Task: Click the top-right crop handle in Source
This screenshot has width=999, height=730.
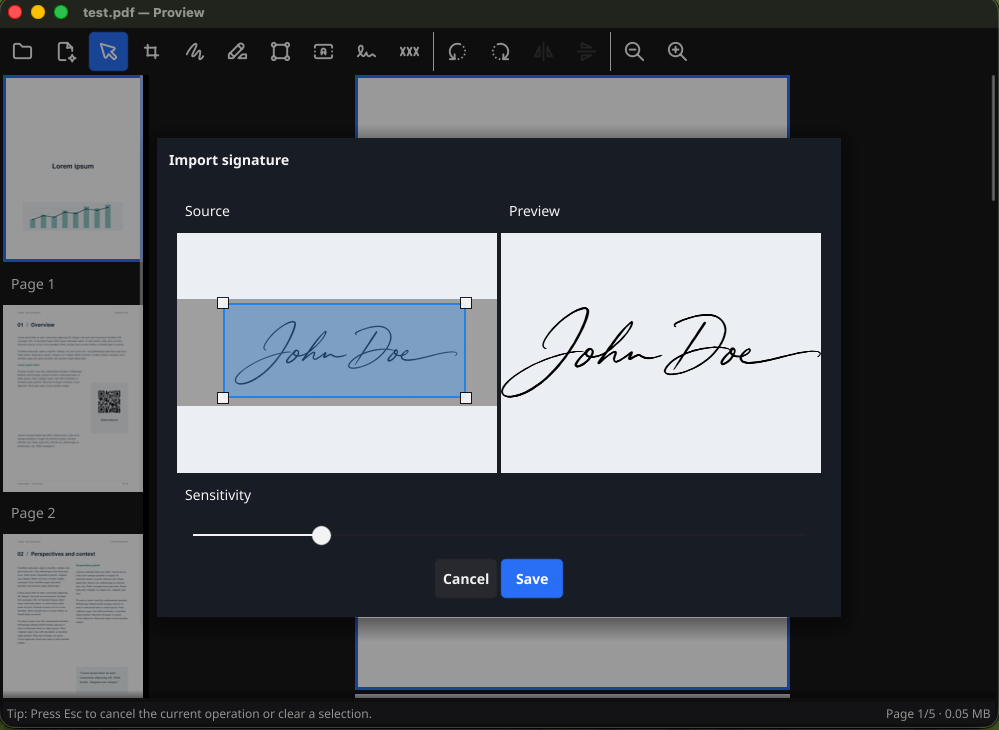Action: [466, 303]
